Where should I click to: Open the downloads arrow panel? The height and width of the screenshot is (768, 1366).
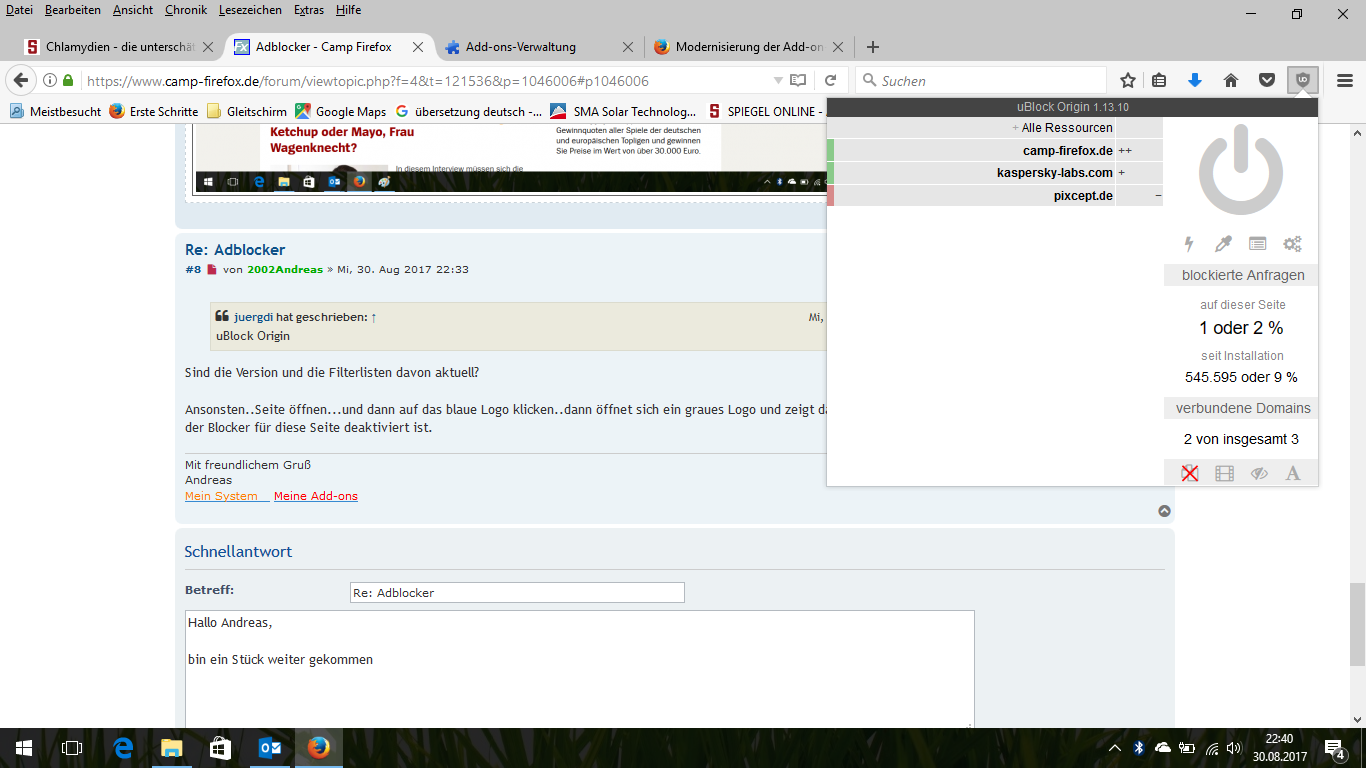click(x=1194, y=80)
